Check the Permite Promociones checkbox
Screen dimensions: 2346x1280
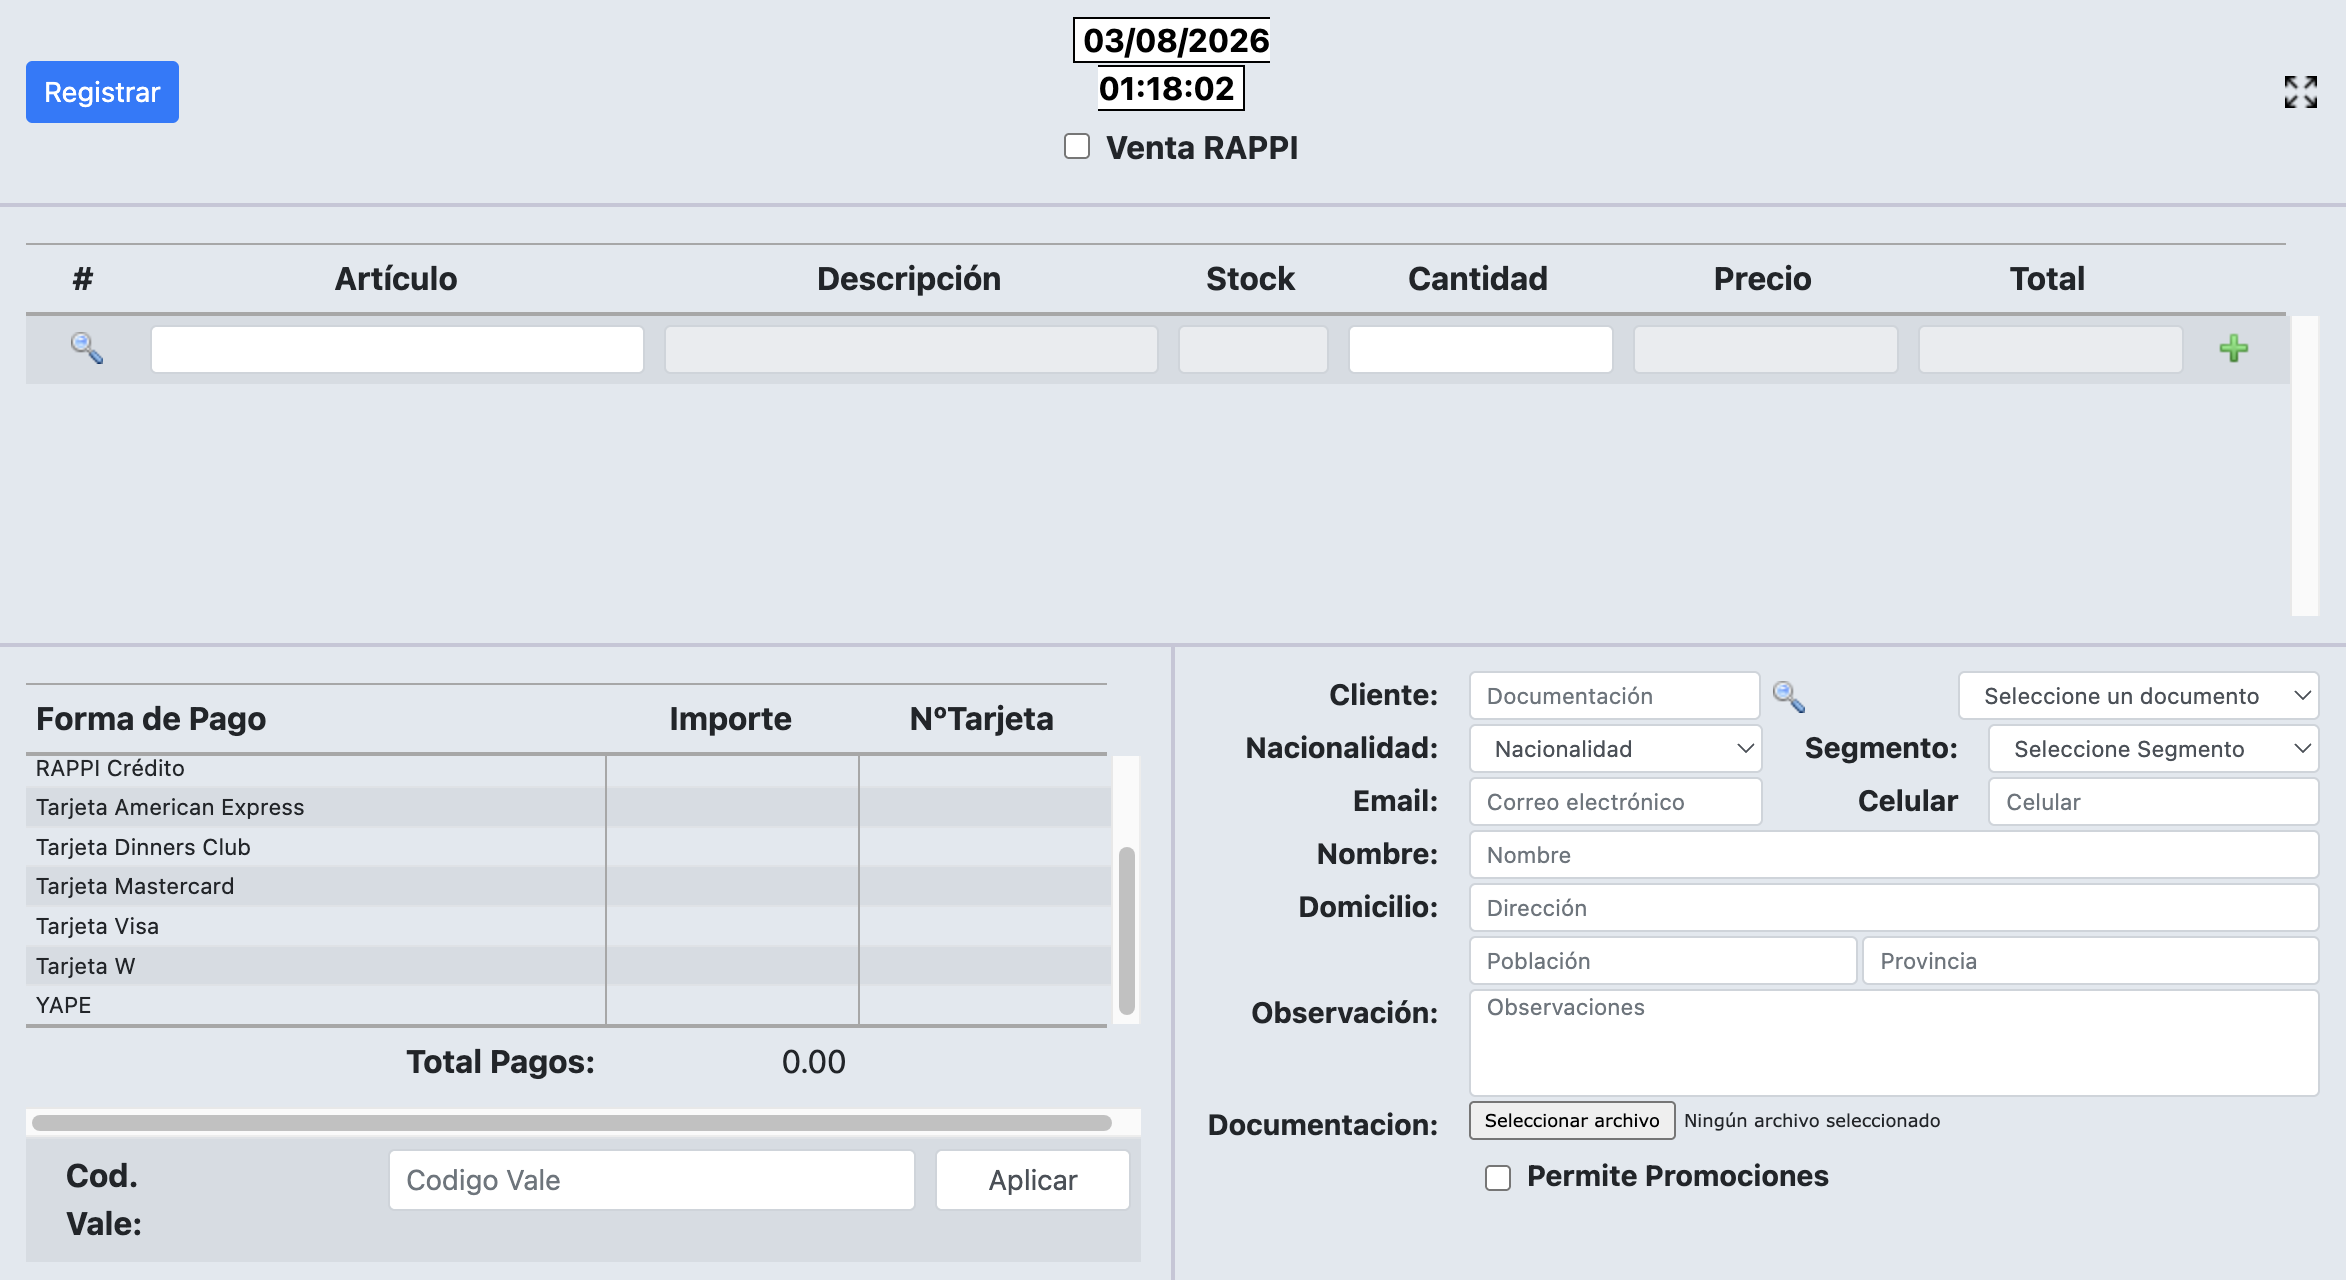coord(1498,1177)
